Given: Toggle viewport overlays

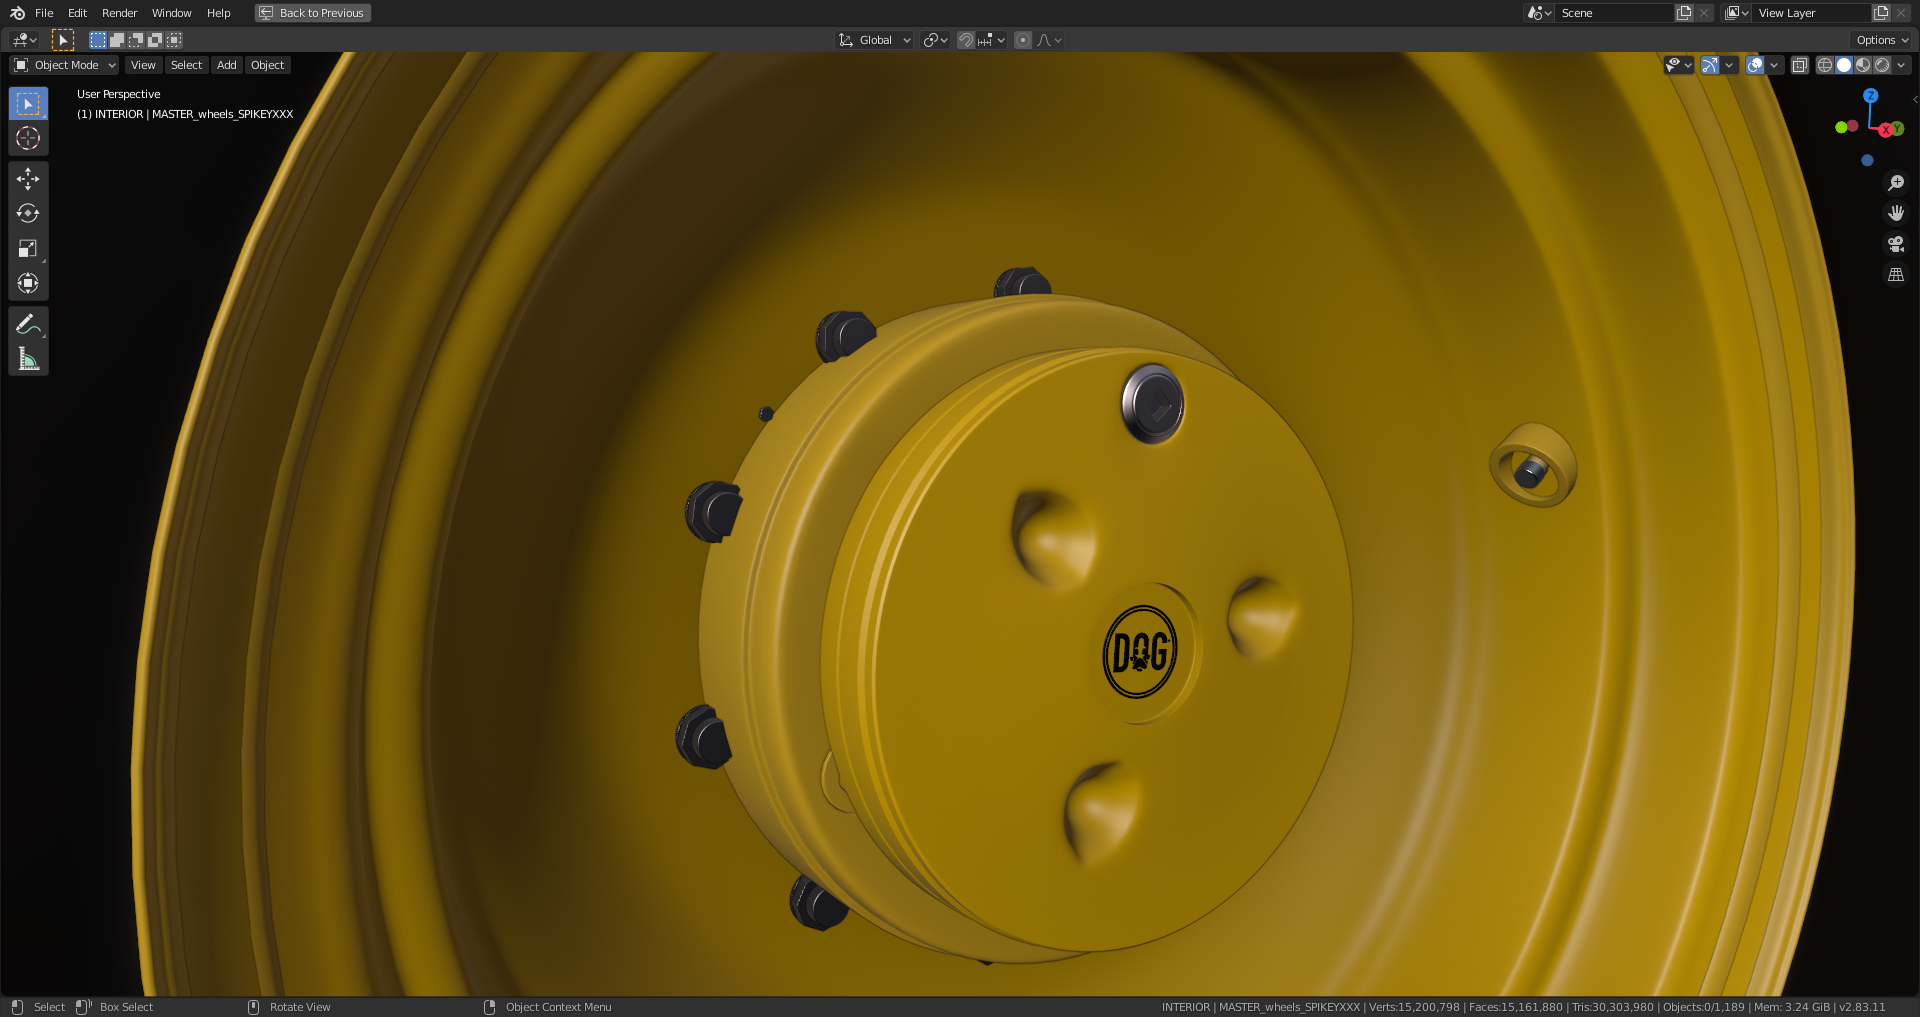Looking at the screenshot, I should pyautogui.click(x=1755, y=65).
